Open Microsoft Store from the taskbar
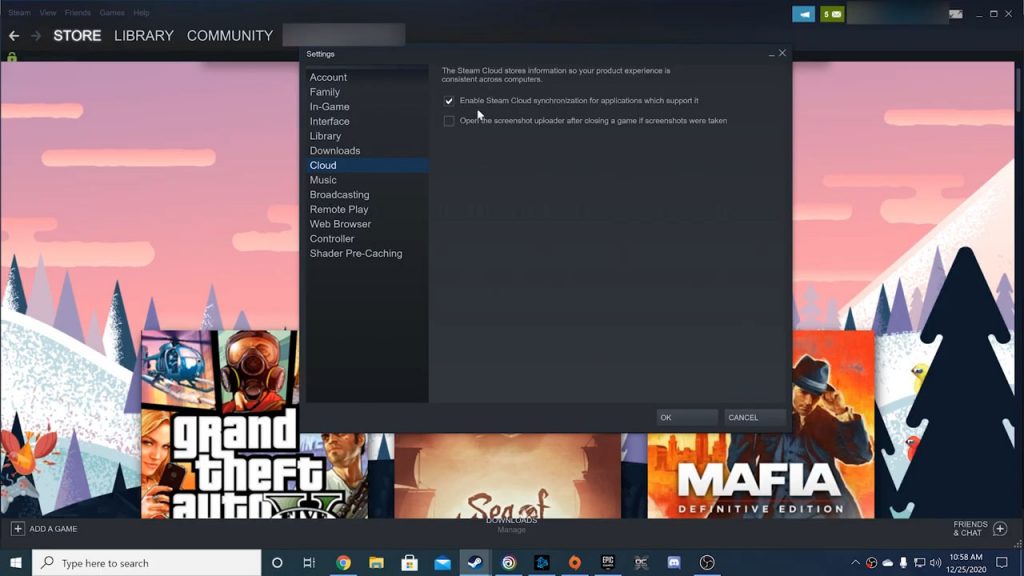This screenshot has width=1024, height=576. point(409,562)
